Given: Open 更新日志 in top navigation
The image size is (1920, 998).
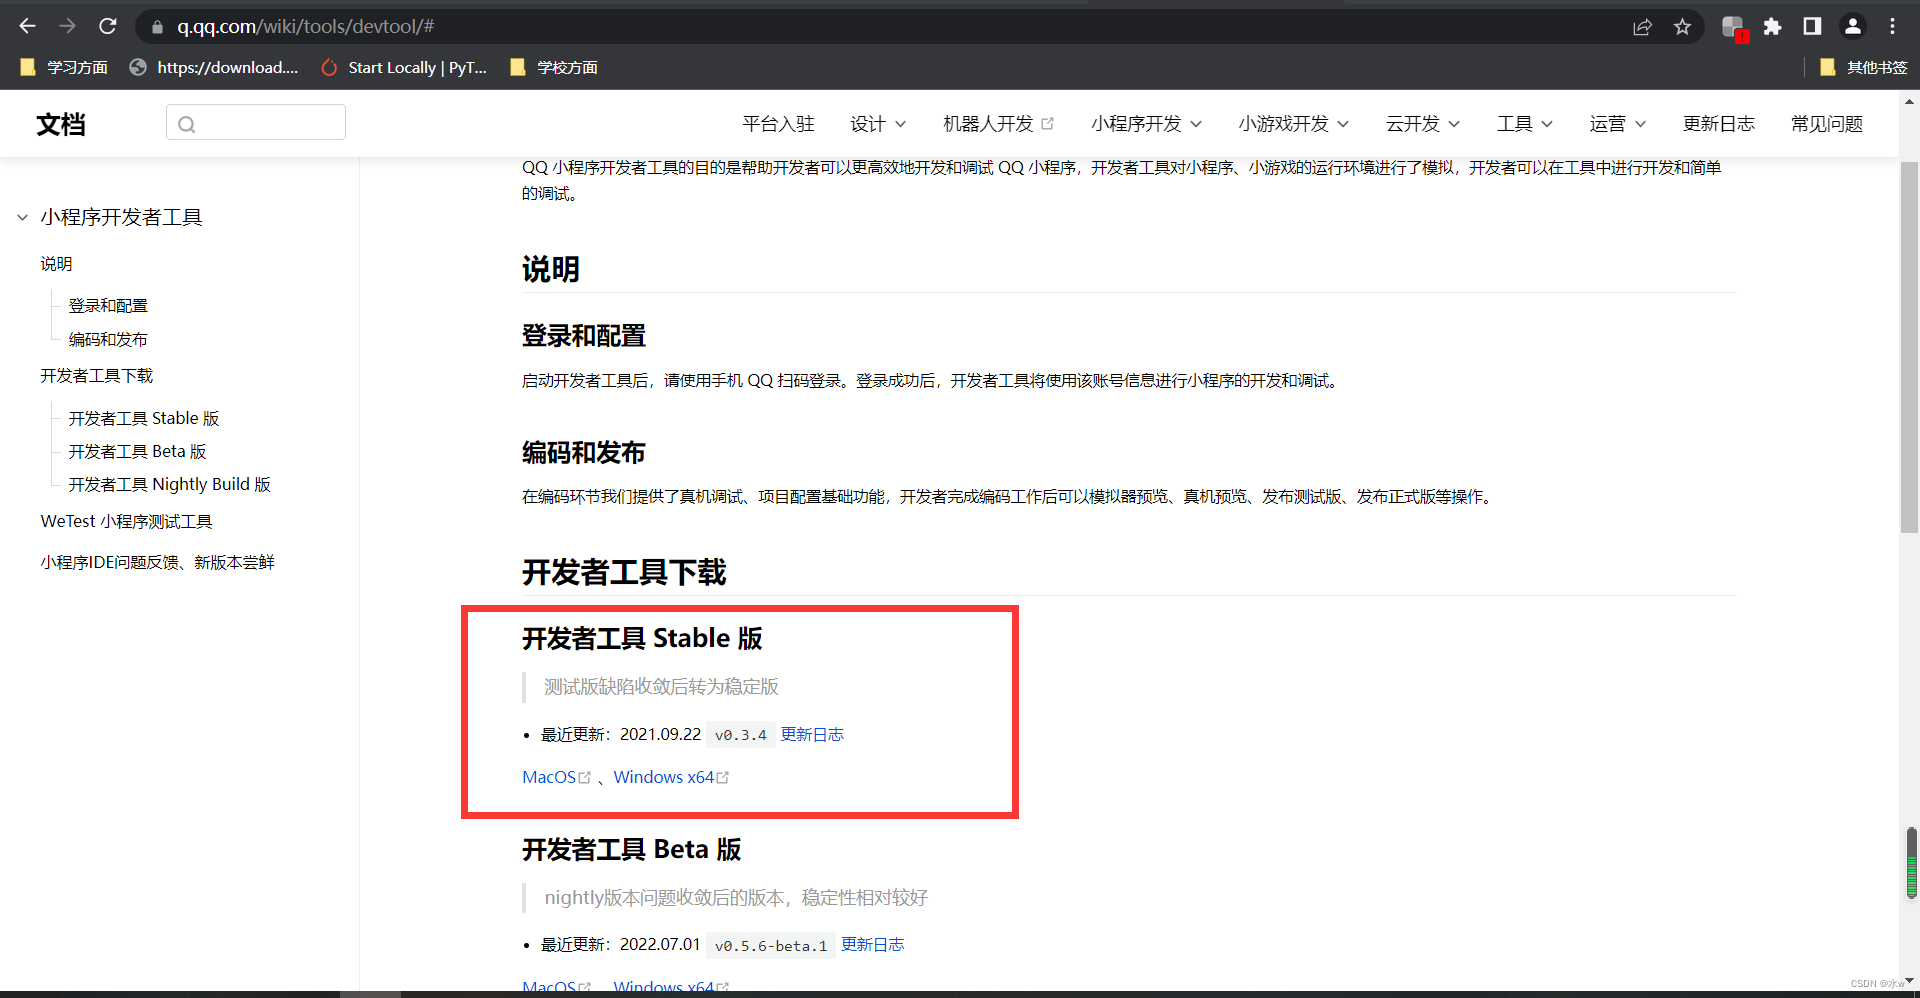Looking at the screenshot, I should pyautogui.click(x=1718, y=124).
